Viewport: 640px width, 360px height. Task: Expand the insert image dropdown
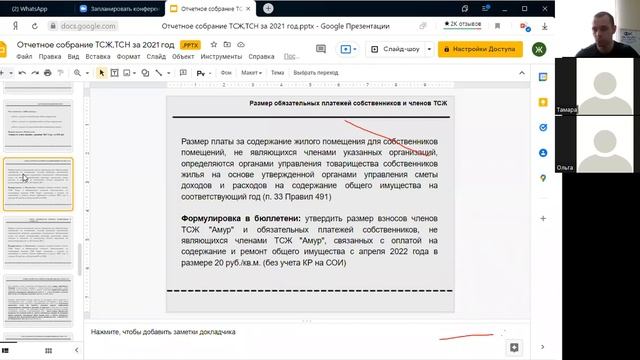point(134,73)
